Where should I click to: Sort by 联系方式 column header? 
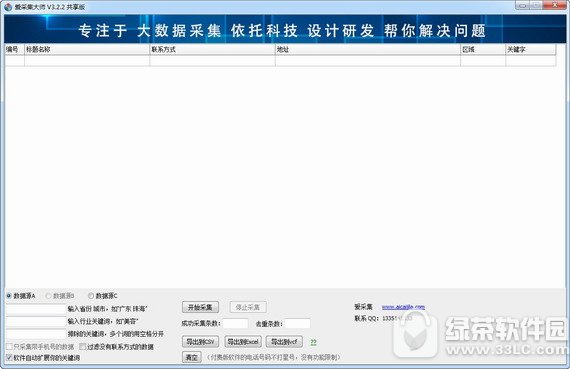pyautogui.click(x=212, y=49)
